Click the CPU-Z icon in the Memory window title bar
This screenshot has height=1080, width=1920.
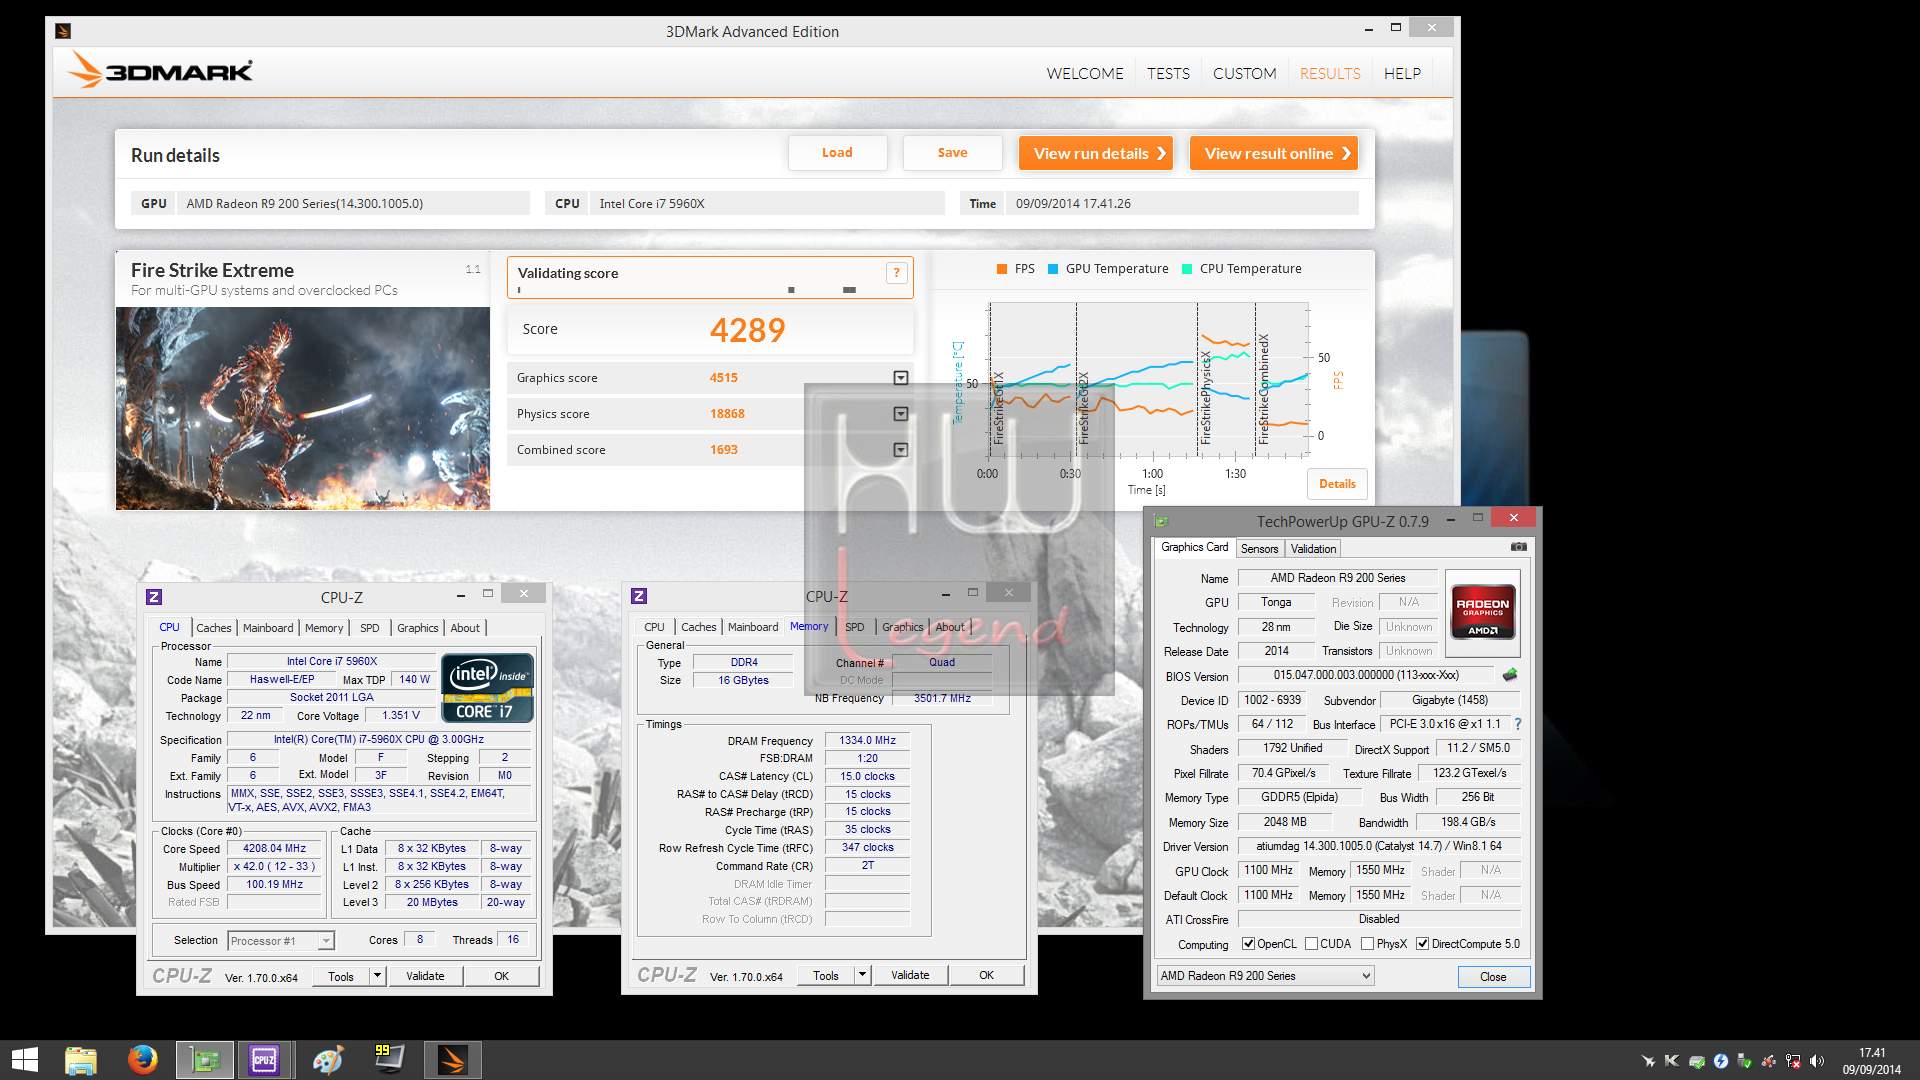pos(639,596)
